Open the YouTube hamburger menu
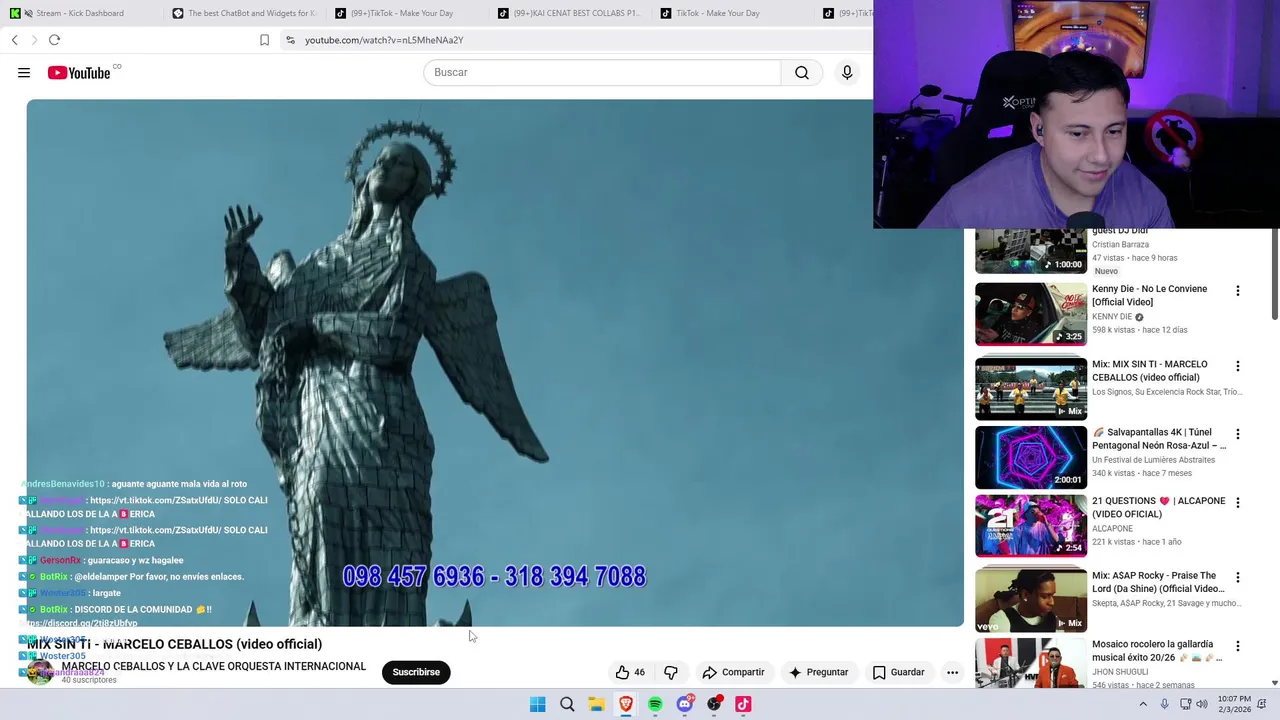 pos(24,72)
